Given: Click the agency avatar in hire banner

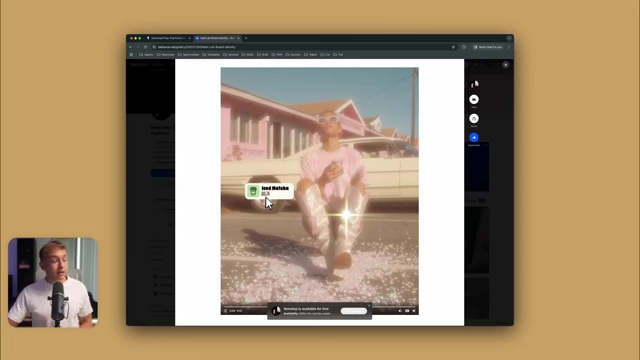Looking at the screenshot, I should click(x=276, y=311).
